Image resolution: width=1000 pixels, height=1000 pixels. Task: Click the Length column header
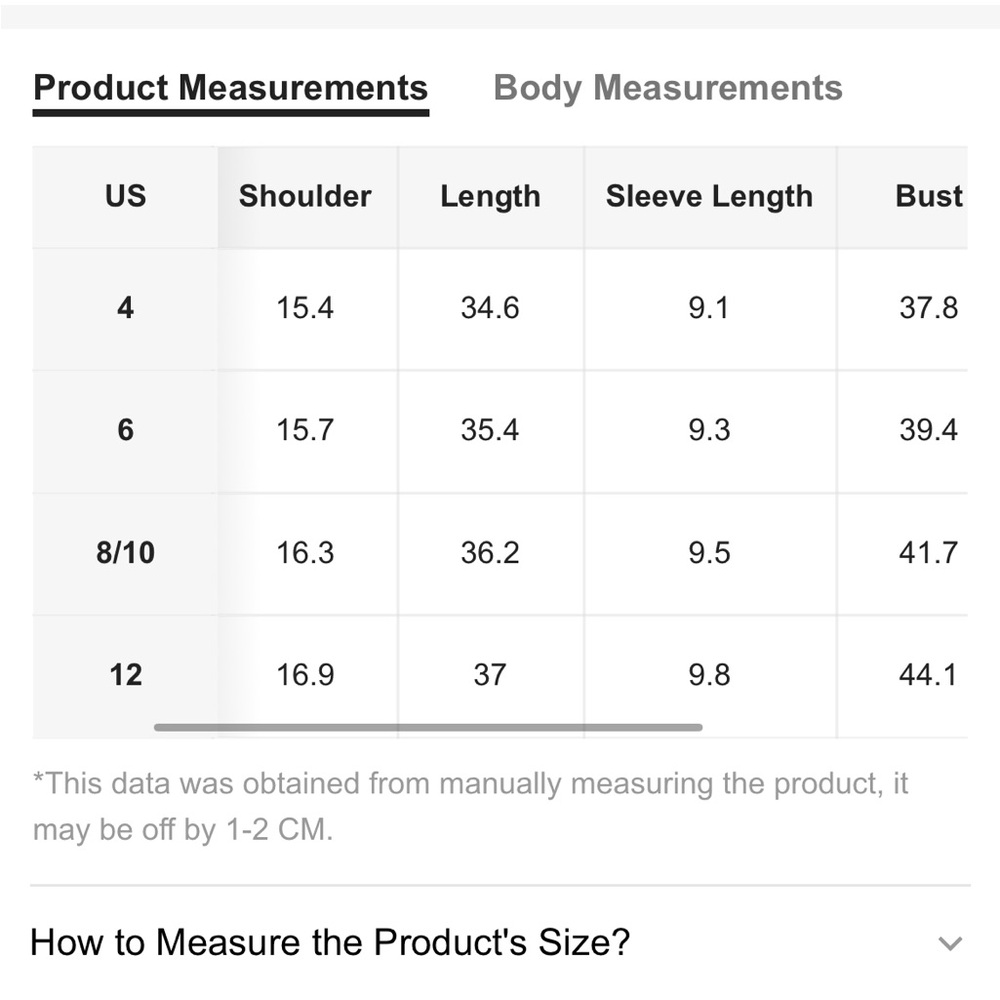pyautogui.click(x=490, y=196)
